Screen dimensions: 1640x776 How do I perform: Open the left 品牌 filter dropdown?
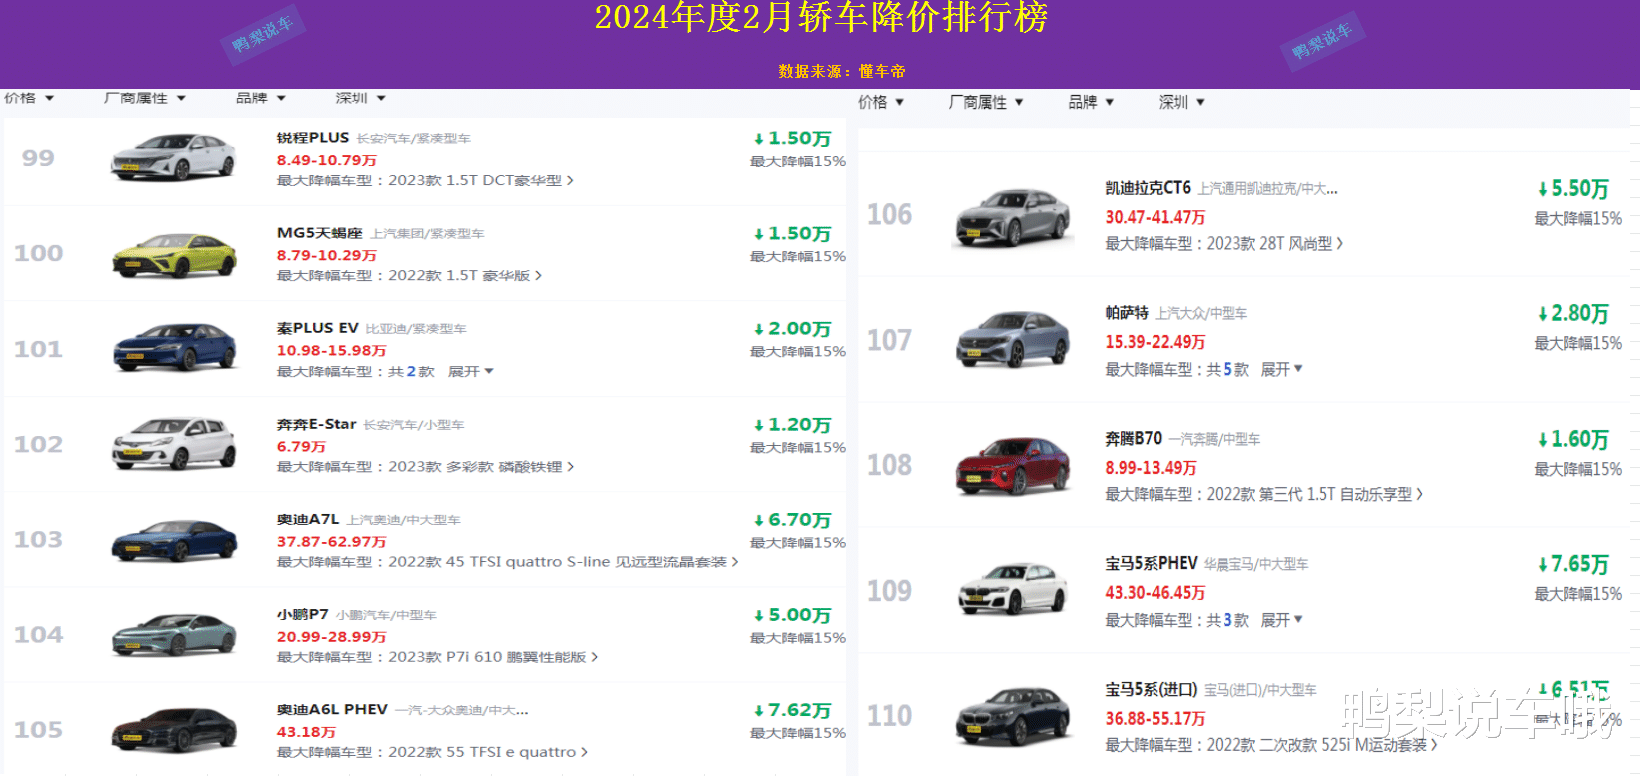pyautogui.click(x=260, y=98)
